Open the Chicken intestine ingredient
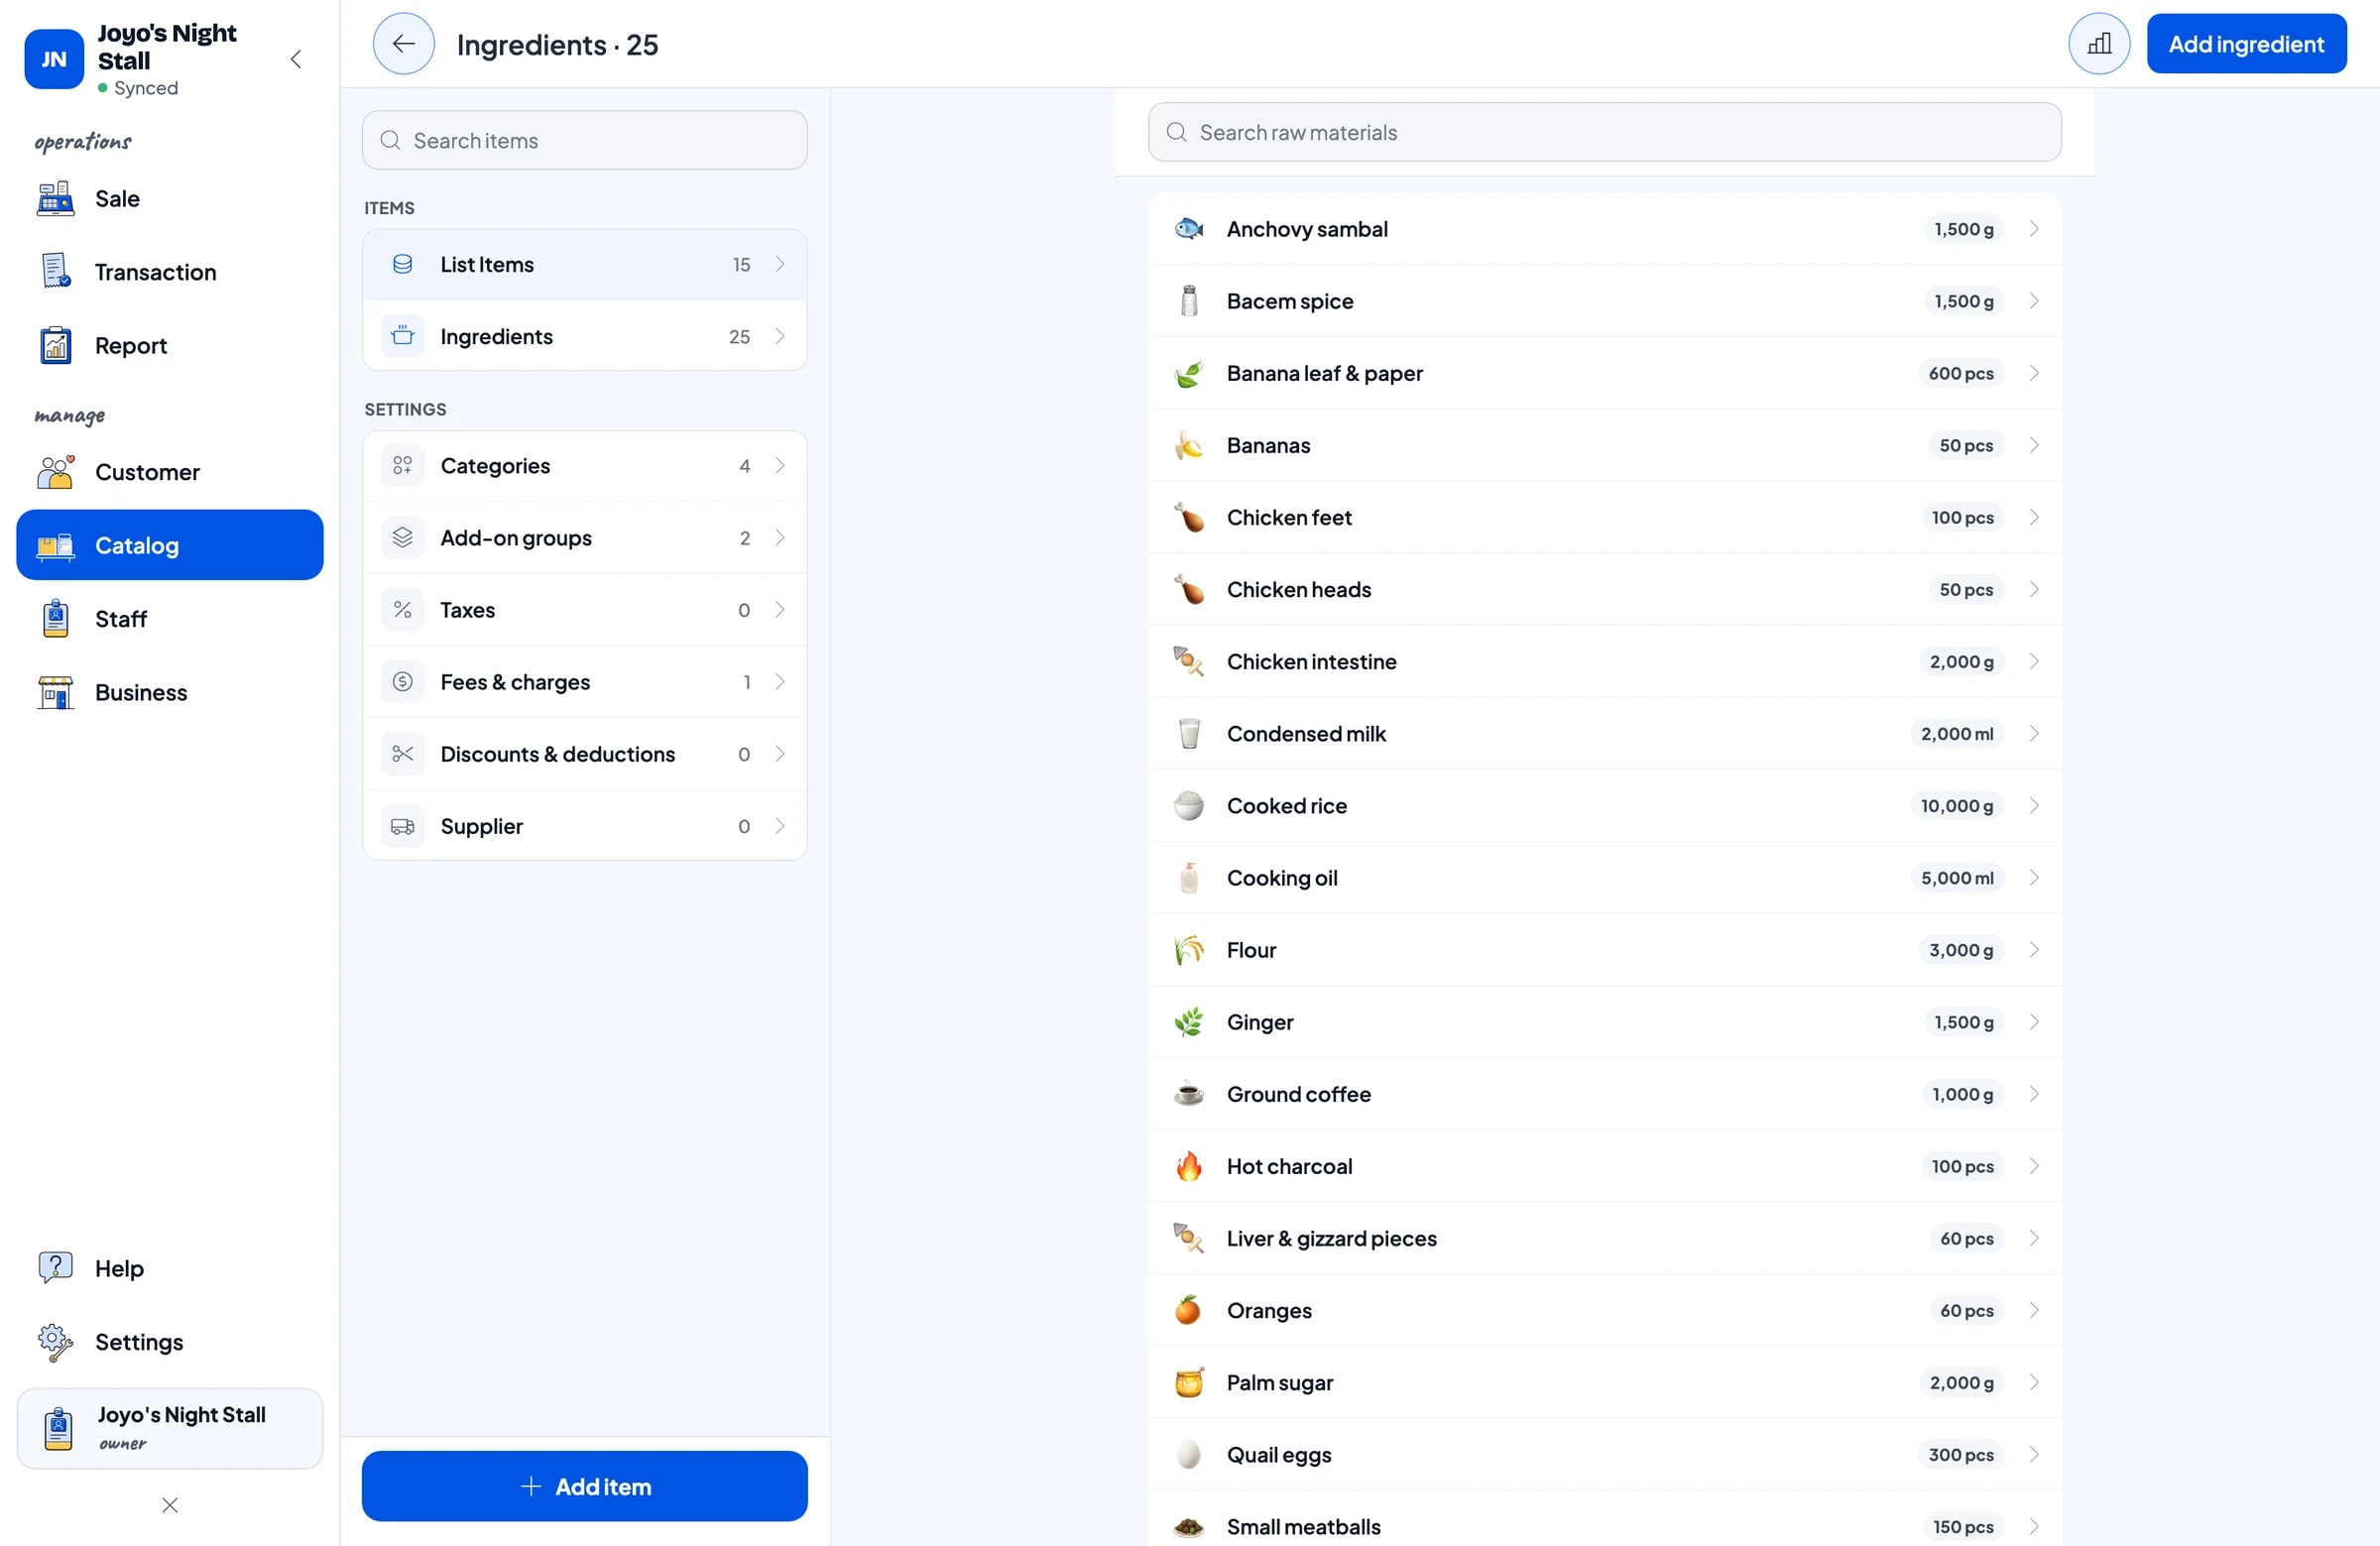Viewport: 2380px width, 1546px height. [1604, 661]
